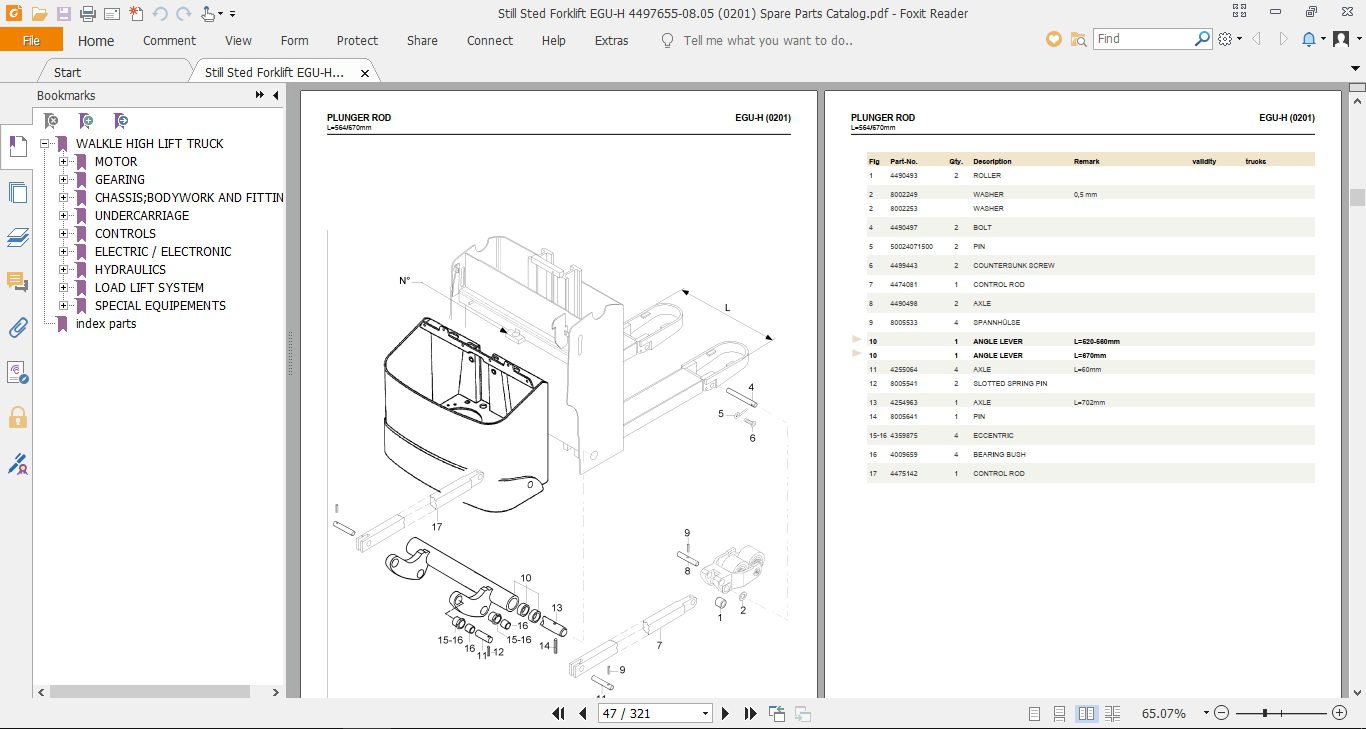Toggle touch mode hand icon
The height and width of the screenshot is (729, 1366).
tap(209, 14)
